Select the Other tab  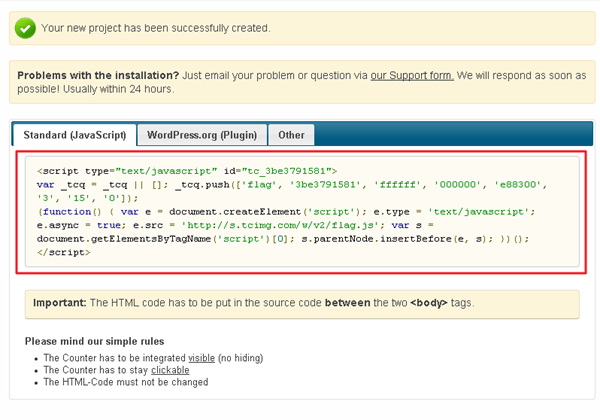tap(291, 135)
